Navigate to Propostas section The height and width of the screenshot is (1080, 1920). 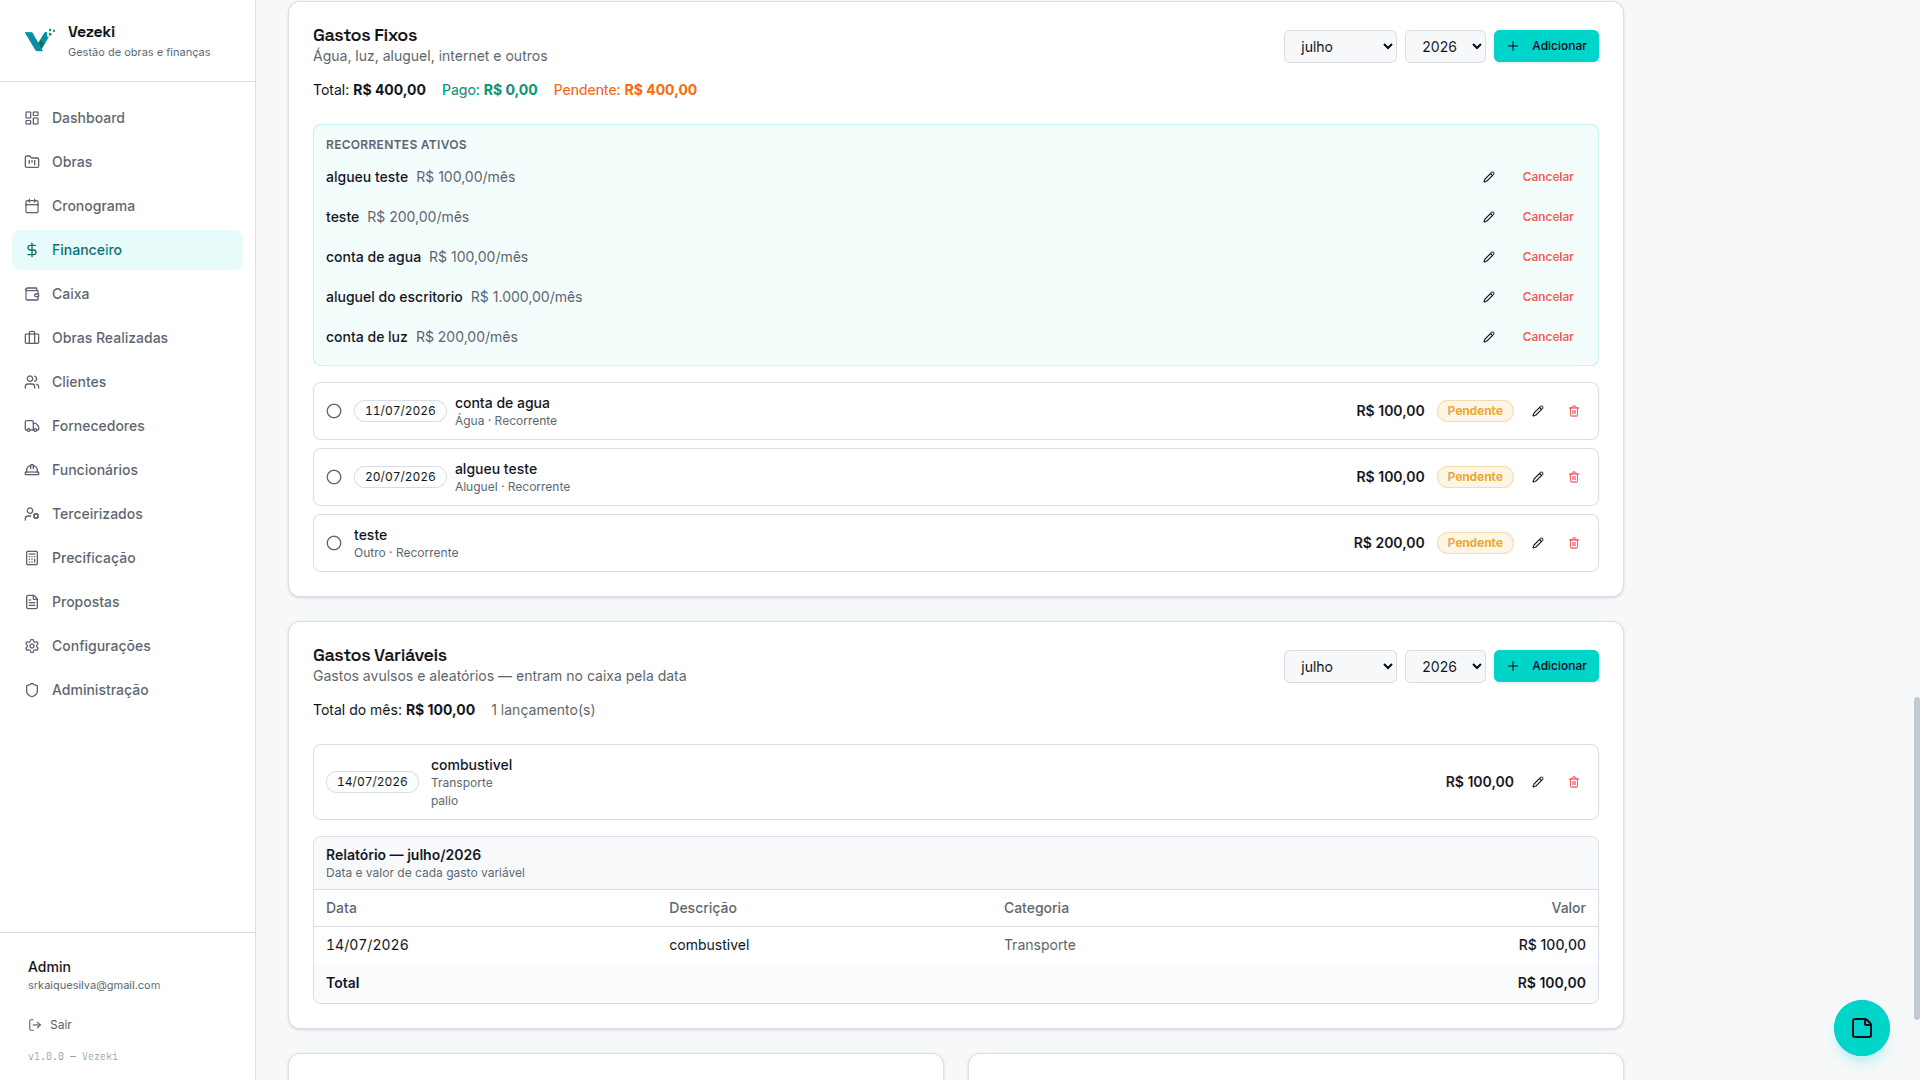127,602
